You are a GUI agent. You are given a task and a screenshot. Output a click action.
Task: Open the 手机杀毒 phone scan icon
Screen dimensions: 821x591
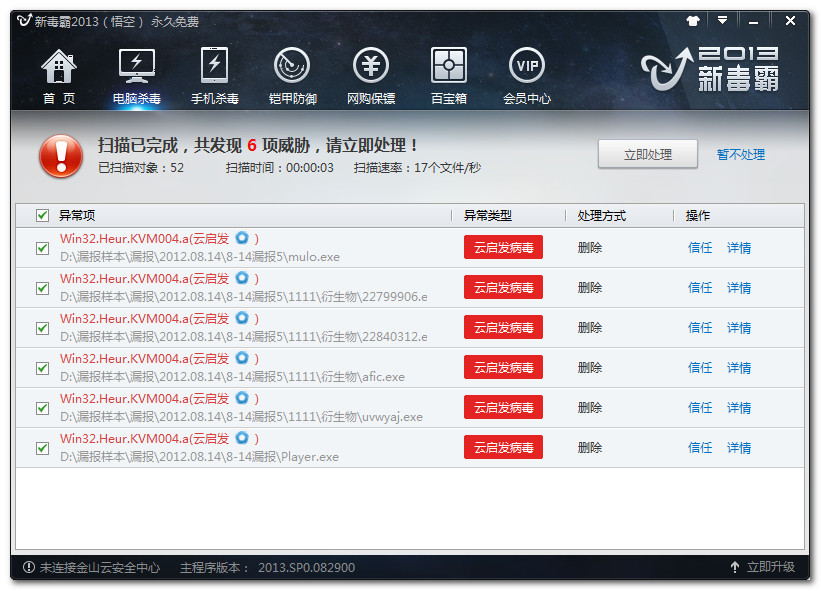(215, 65)
